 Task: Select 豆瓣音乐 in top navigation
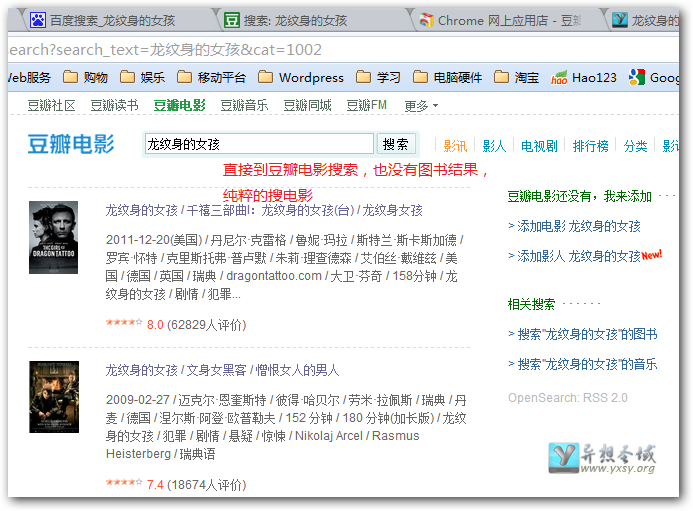point(244,105)
